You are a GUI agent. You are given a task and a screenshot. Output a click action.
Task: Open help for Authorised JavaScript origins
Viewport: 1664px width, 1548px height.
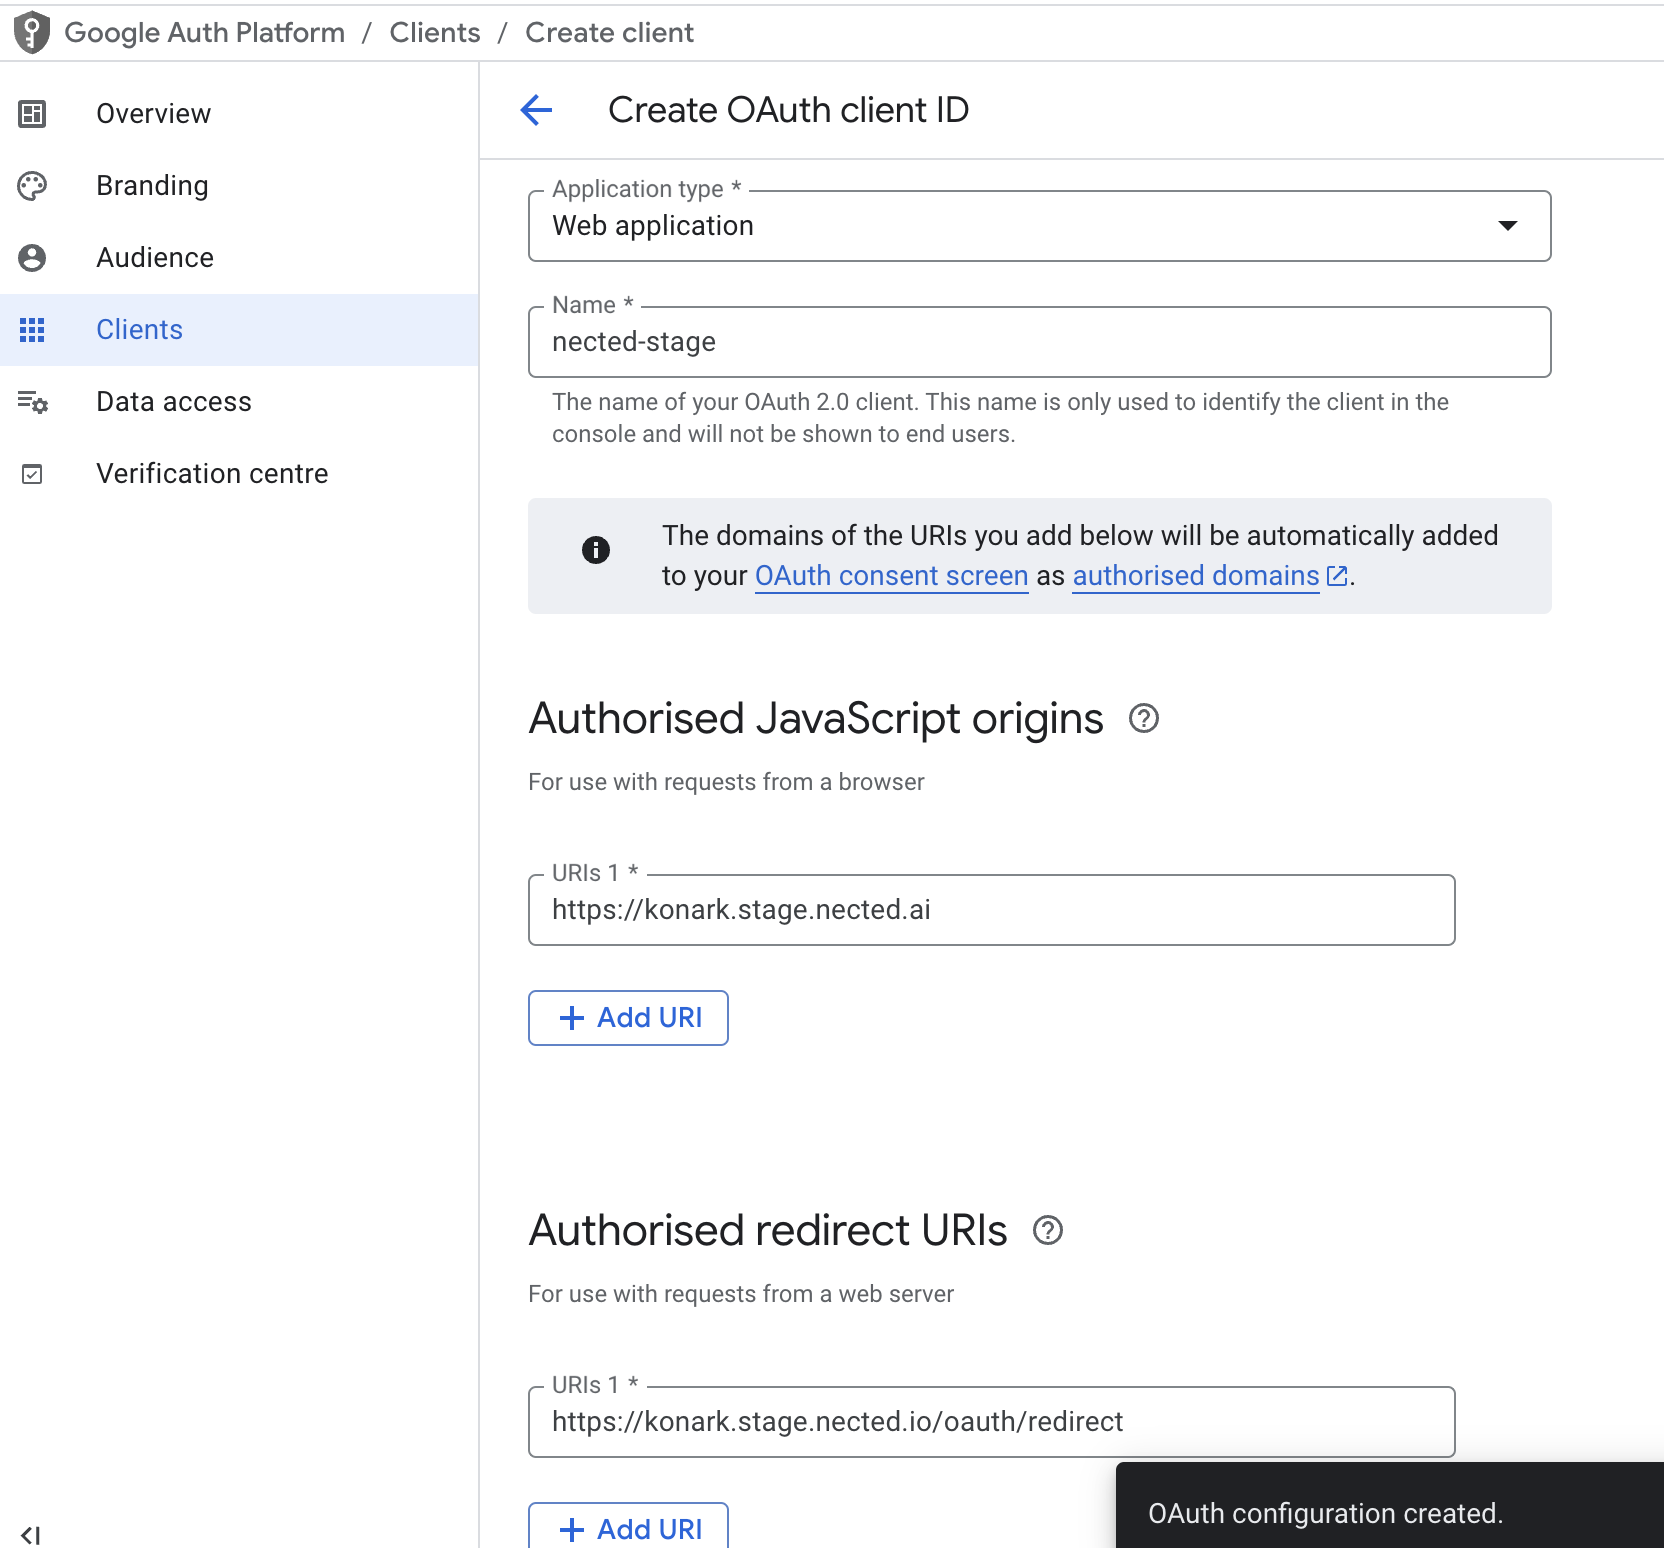(x=1143, y=718)
